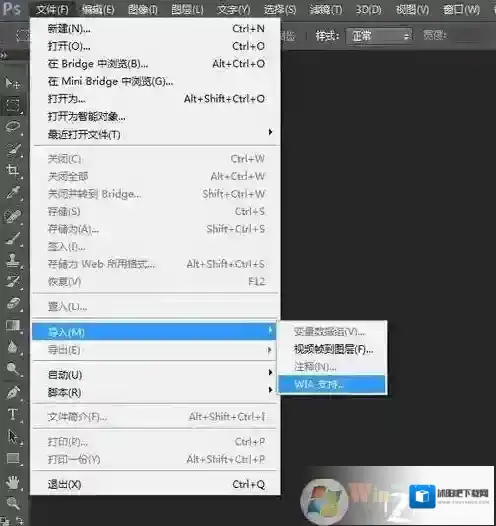Viewport: 496px width, 526px height.
Task: Click the Photoshop Ps logo
Action: coord(11,9)
